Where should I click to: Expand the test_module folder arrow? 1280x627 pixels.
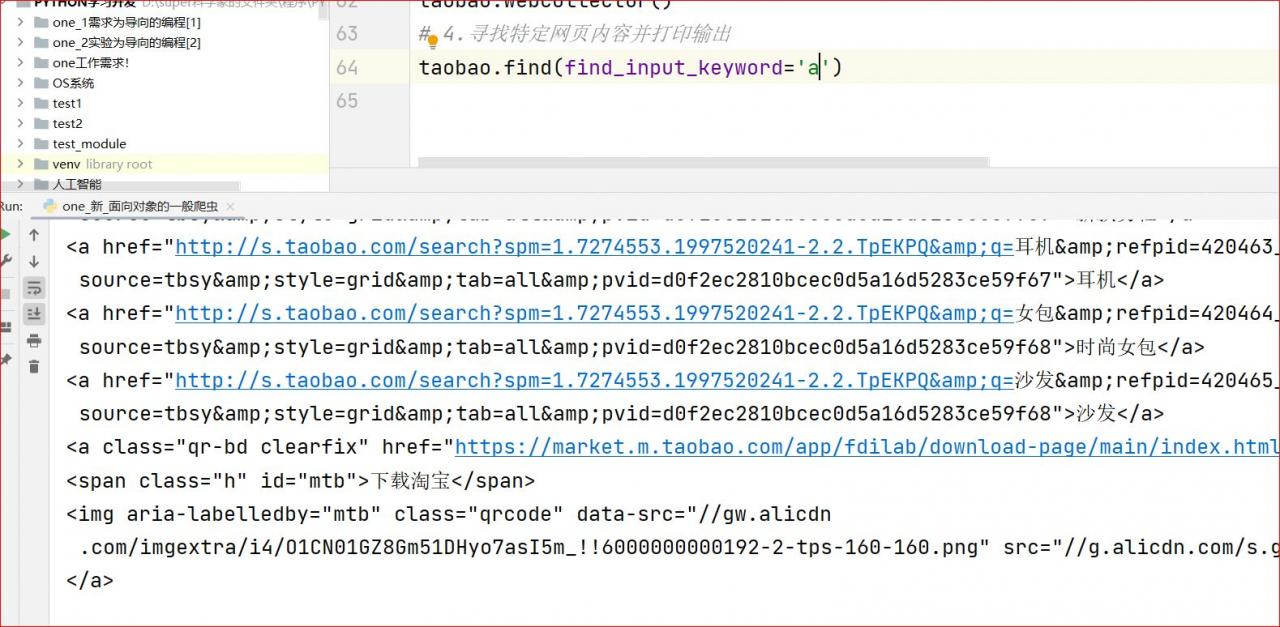(20, 144)
